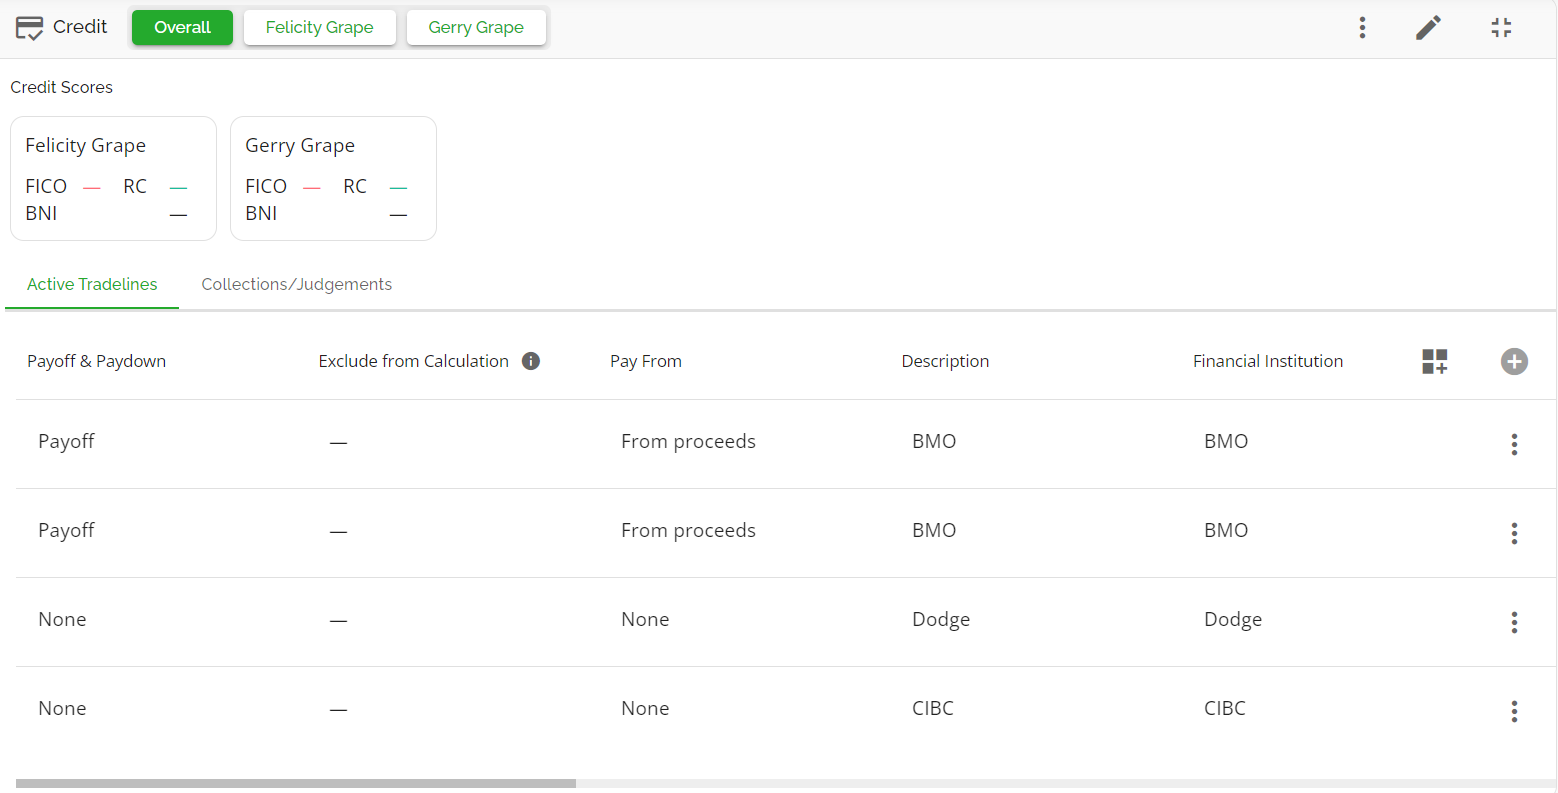Click the Dodge financial institution cell
This screenshot has height=793, width=1558.
click(x=1233, y=620)
